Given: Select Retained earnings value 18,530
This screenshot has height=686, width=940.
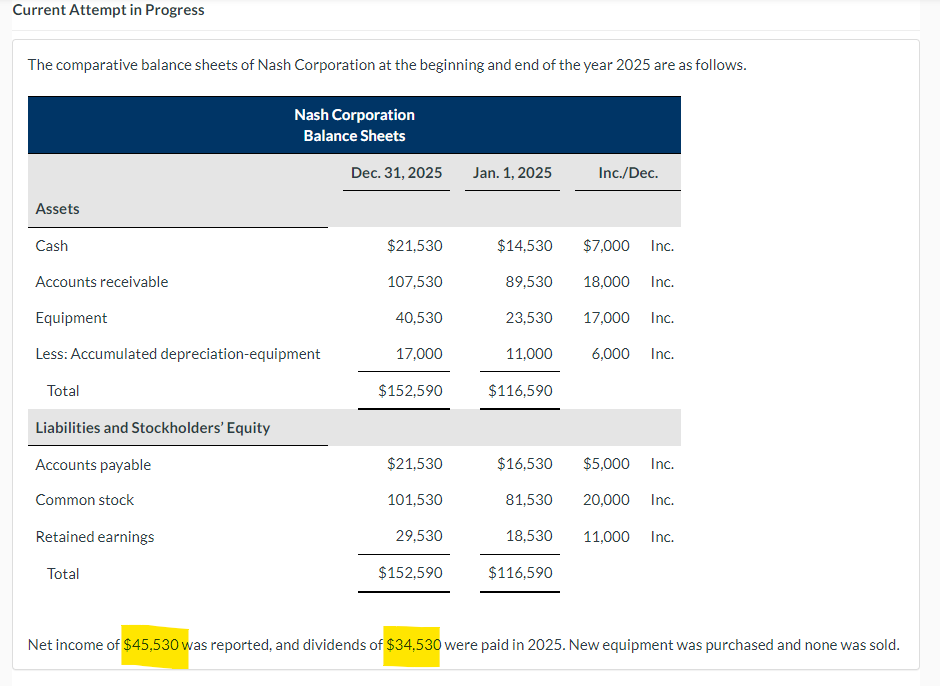Looking at the screenshot, I should (529, 535).
